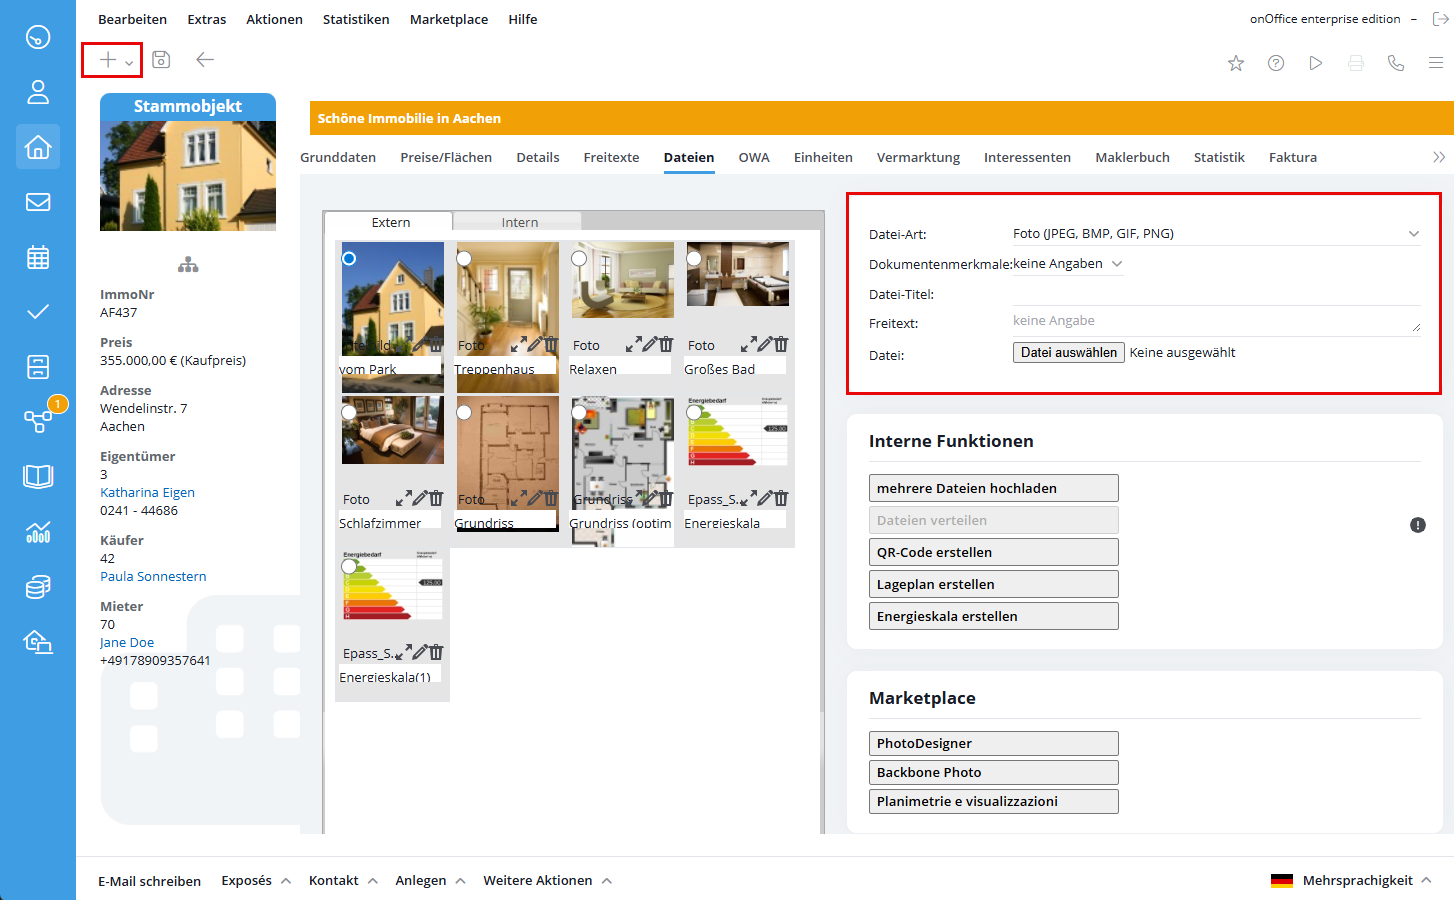The image size is (1454, 900).
Task: Select the Großes Bad photo radio button
Action: [694, 258]
